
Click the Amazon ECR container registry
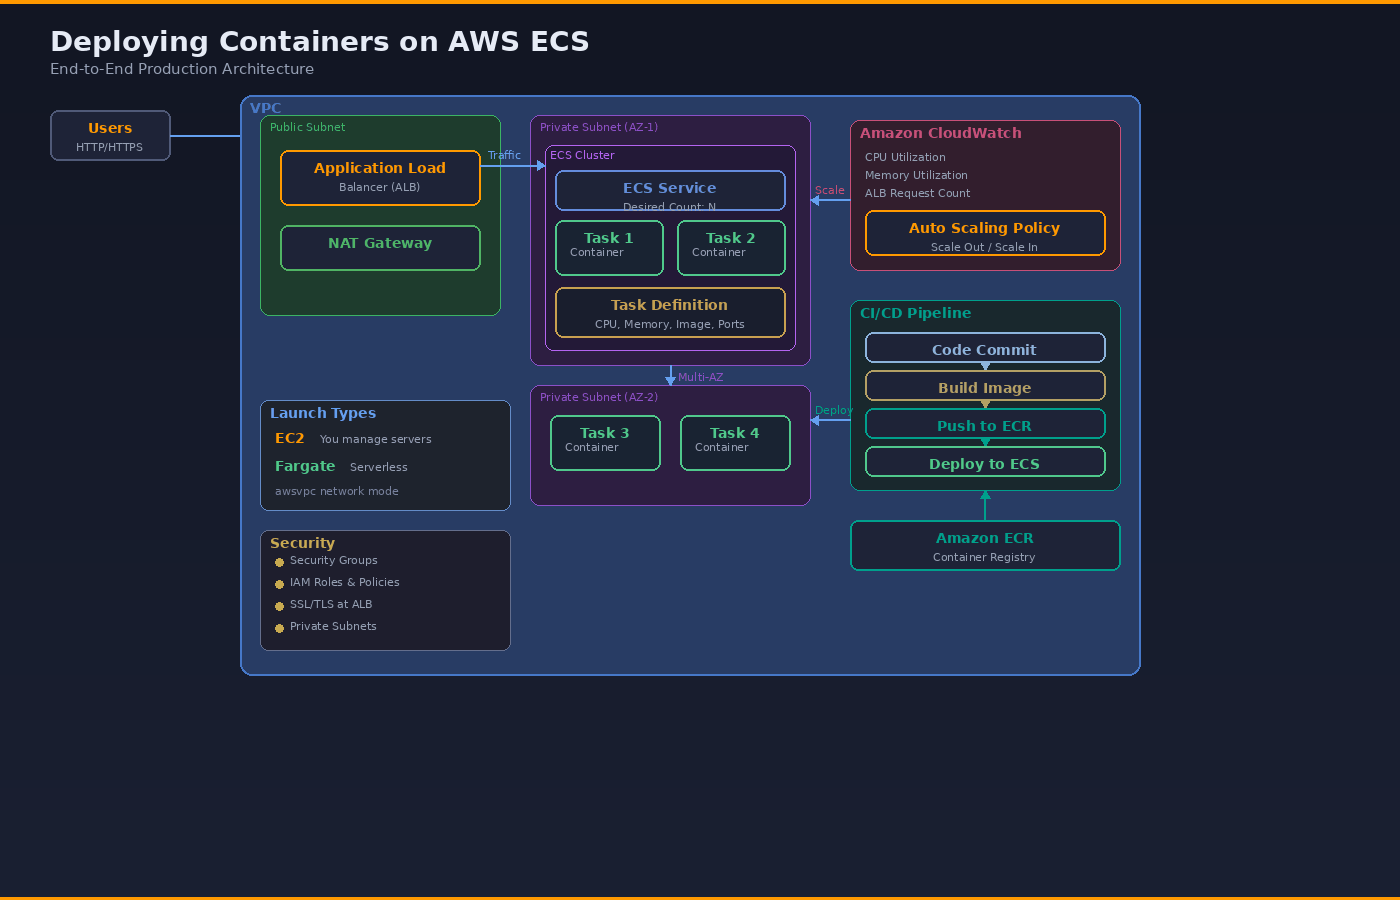pos(985,545)
